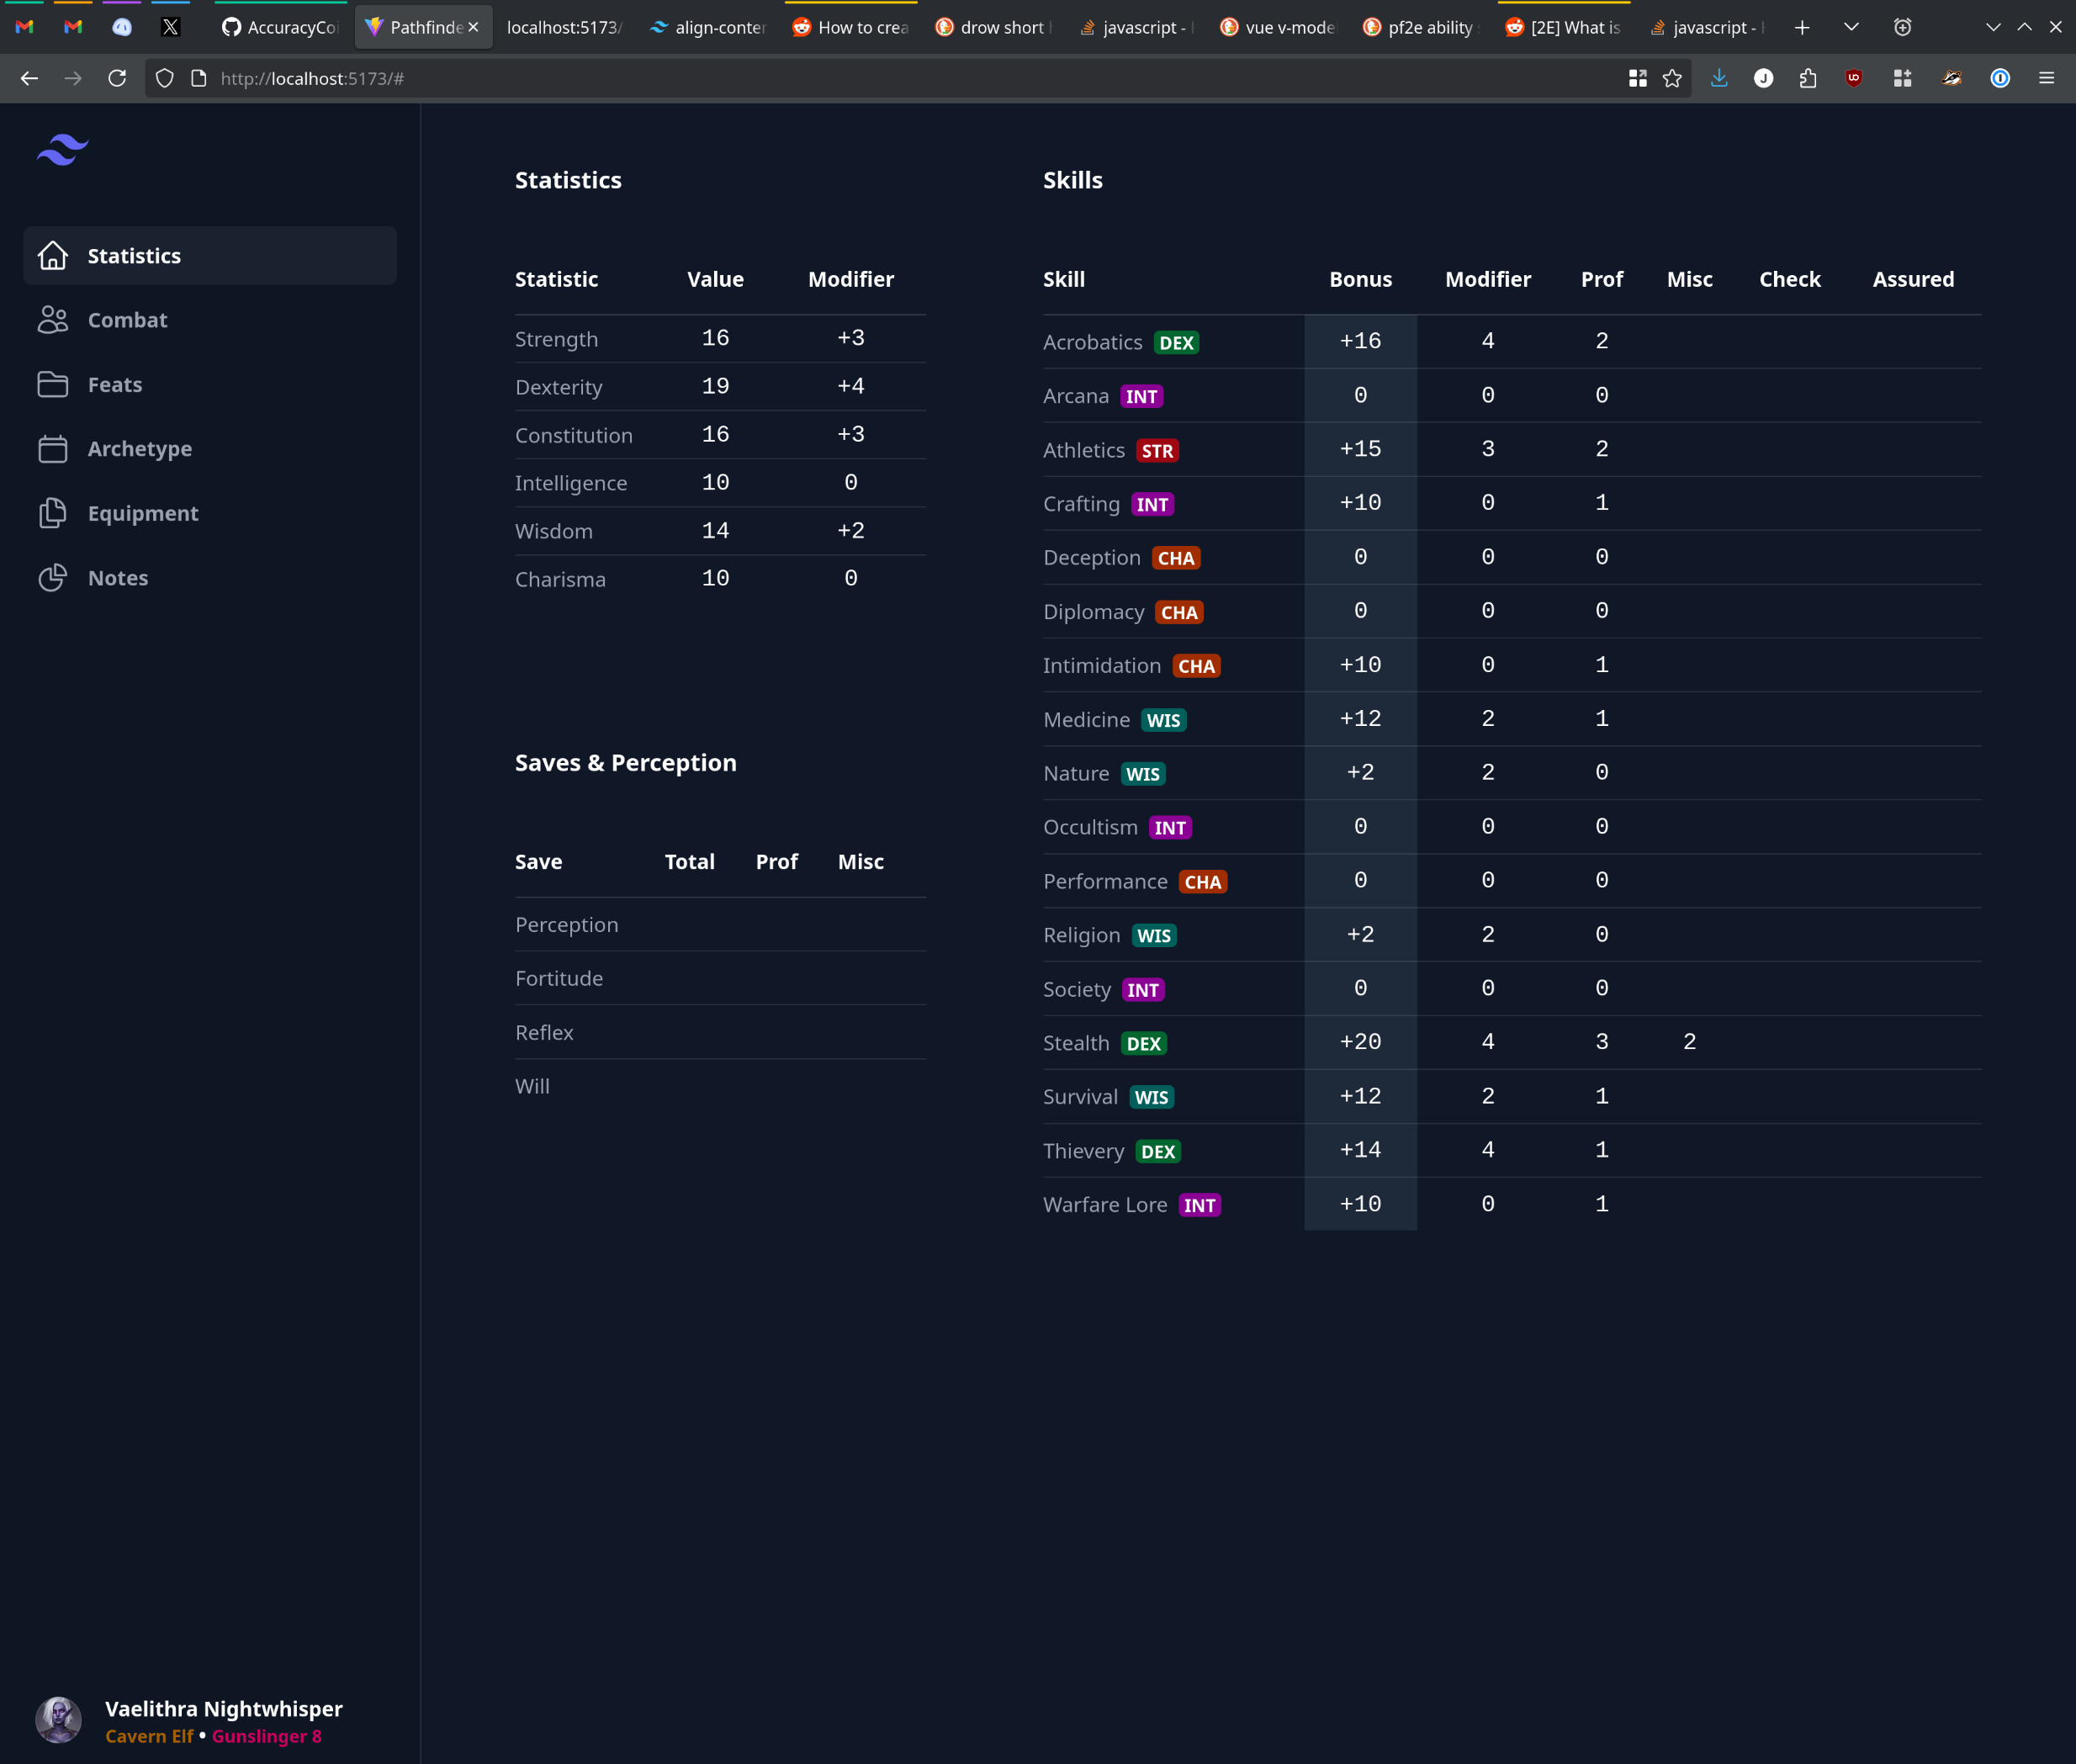Click the uBlock Origin shield icon
Screen dimensions: 2076x1764
click(1854, 78)
